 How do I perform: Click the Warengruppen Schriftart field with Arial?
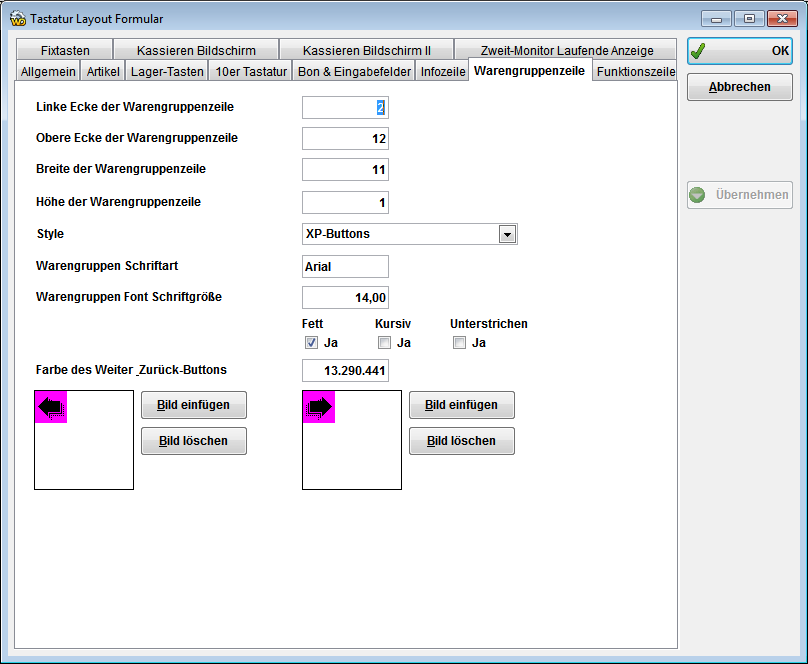click(345, 266)
